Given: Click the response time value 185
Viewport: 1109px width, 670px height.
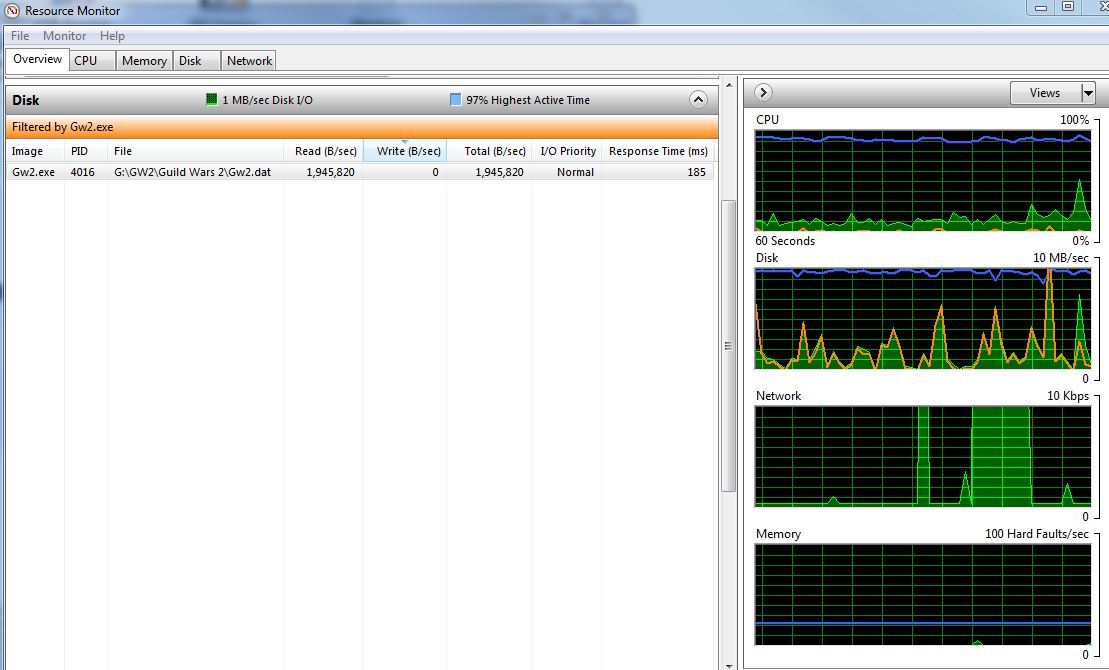Looking at the screenshot, I should pos(697,172).
